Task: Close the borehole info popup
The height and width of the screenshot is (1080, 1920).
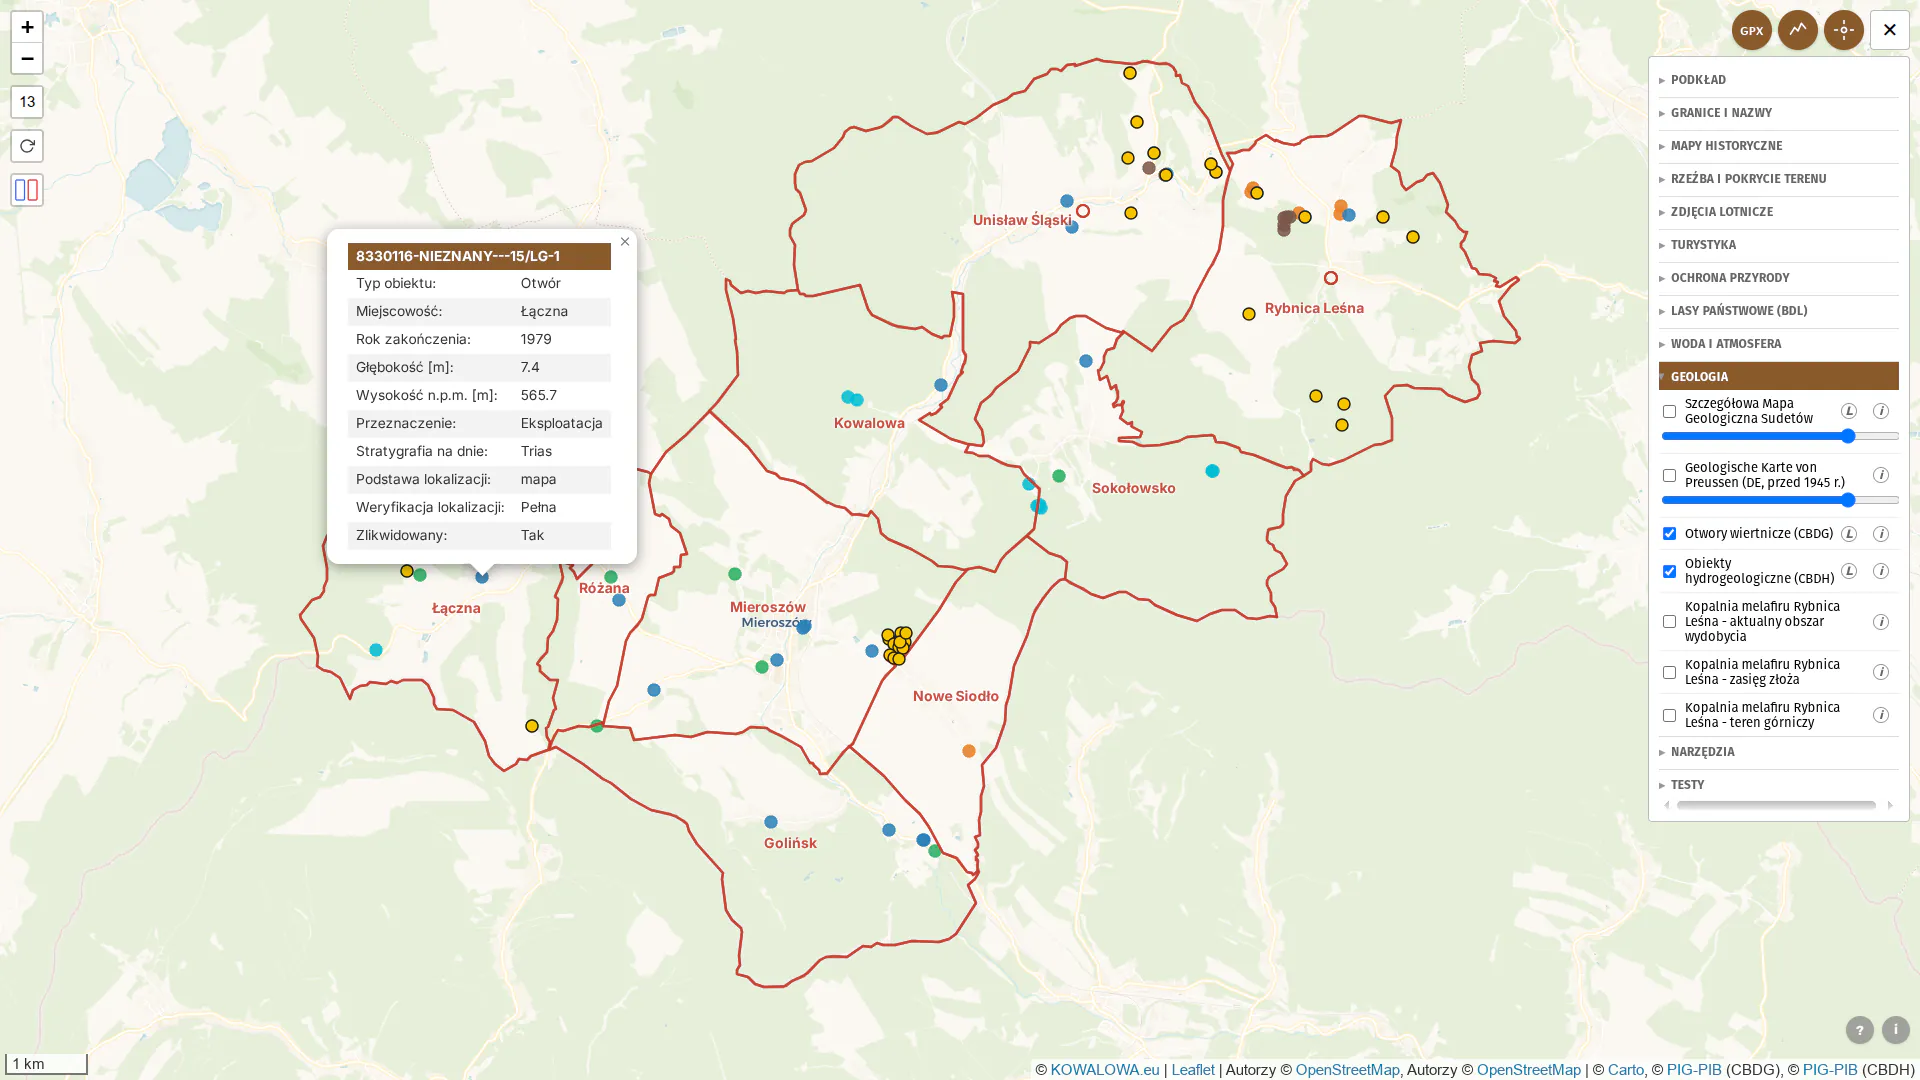Action: [625, 242]
